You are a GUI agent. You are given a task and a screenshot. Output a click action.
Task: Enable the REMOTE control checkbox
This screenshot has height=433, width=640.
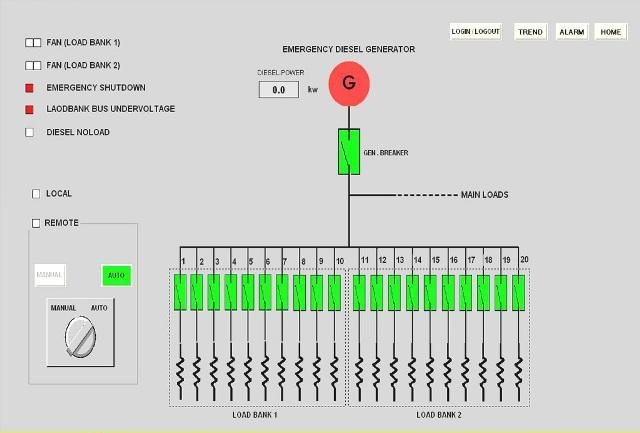(37, 223)
